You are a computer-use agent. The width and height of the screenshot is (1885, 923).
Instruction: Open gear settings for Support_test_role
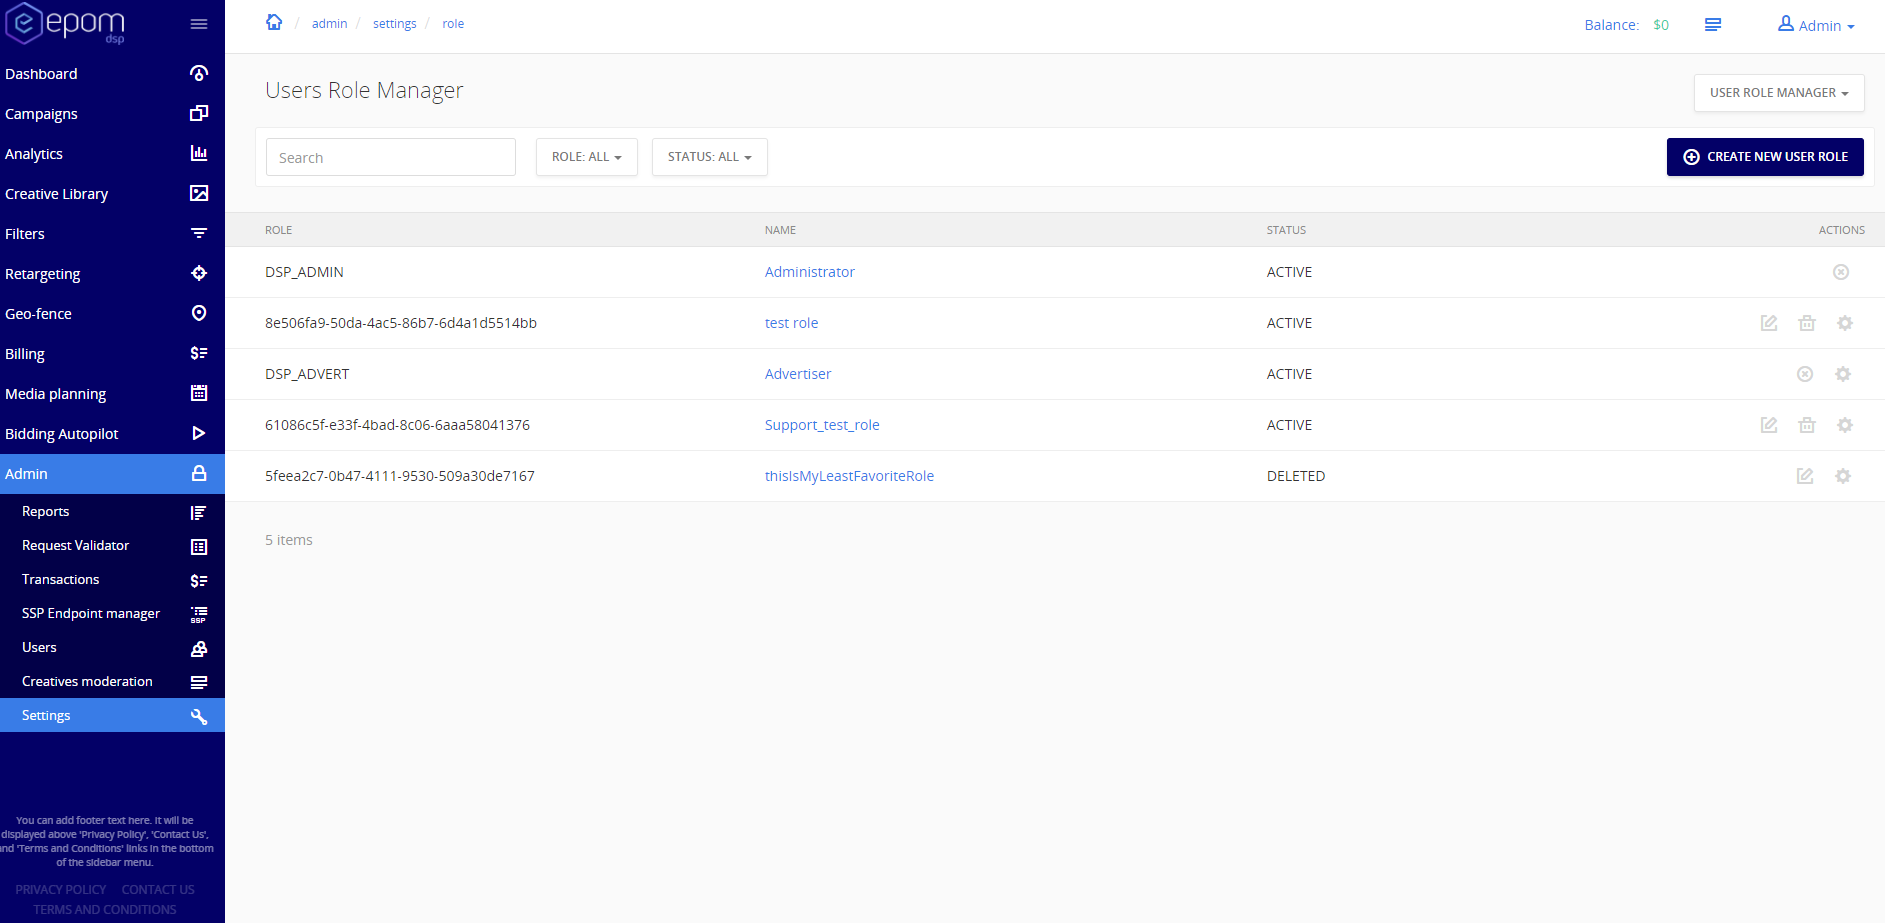[x=1845, y=425]
